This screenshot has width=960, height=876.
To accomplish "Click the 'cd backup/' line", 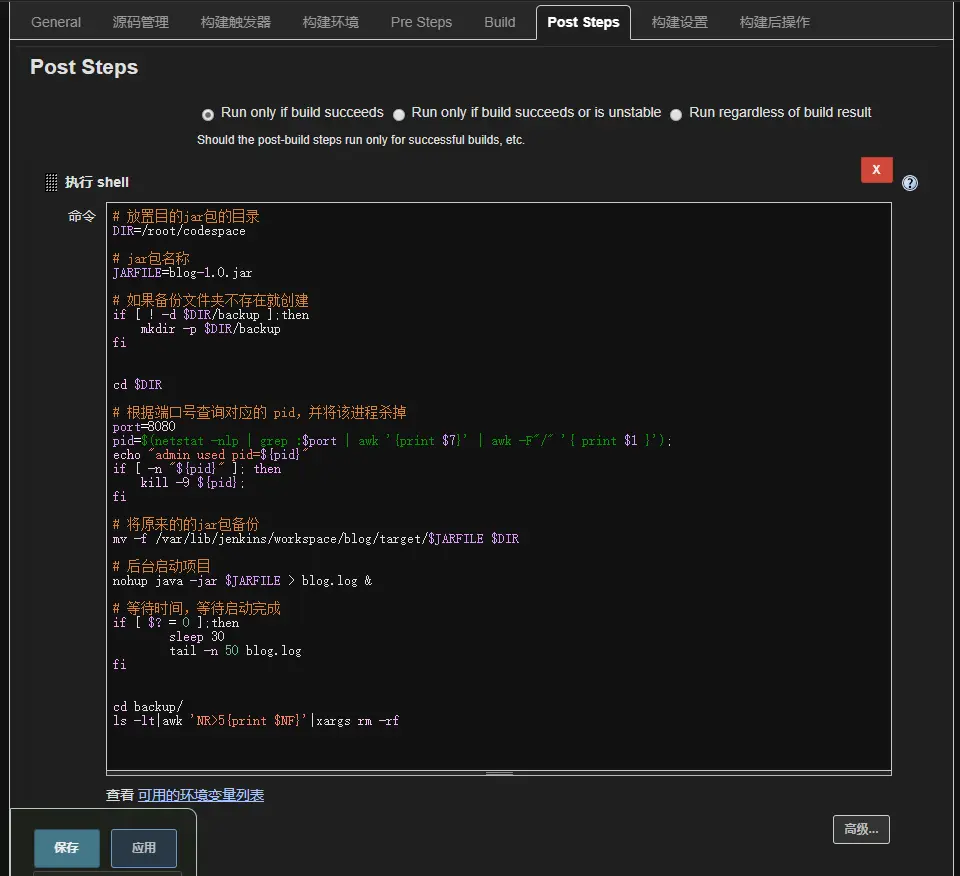I will tap(148, 706).
